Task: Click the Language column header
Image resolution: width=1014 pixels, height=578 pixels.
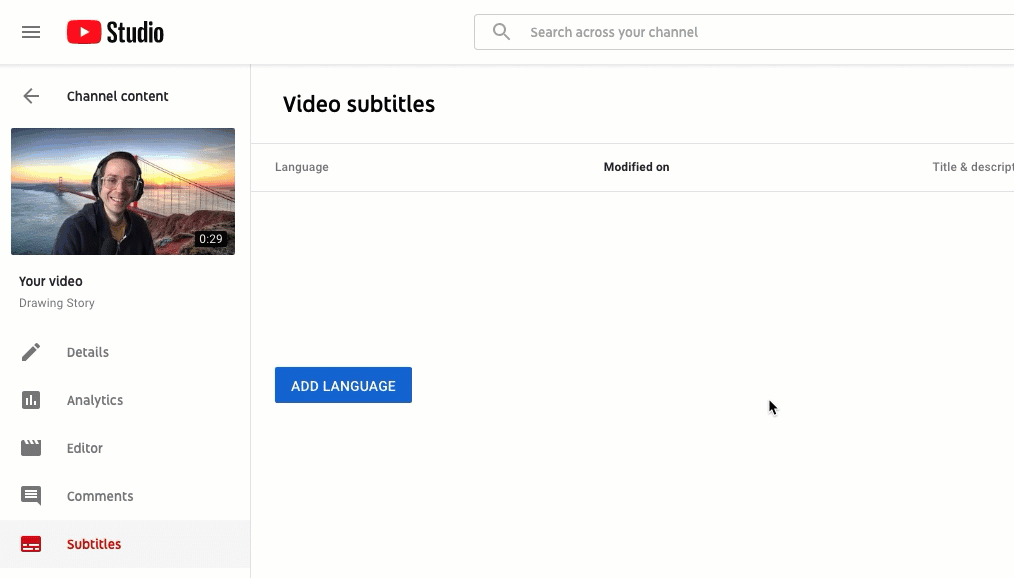Action: (x=302, y=167)
